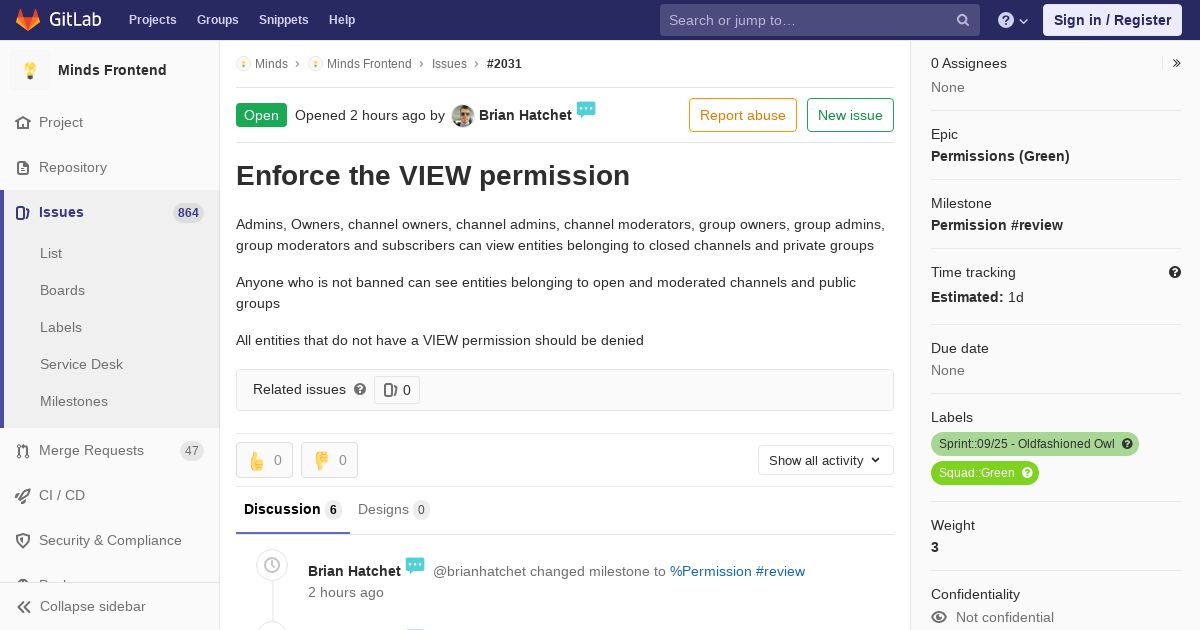
Task: Click the Project home icon in sidebar
Action: (23, 123)
